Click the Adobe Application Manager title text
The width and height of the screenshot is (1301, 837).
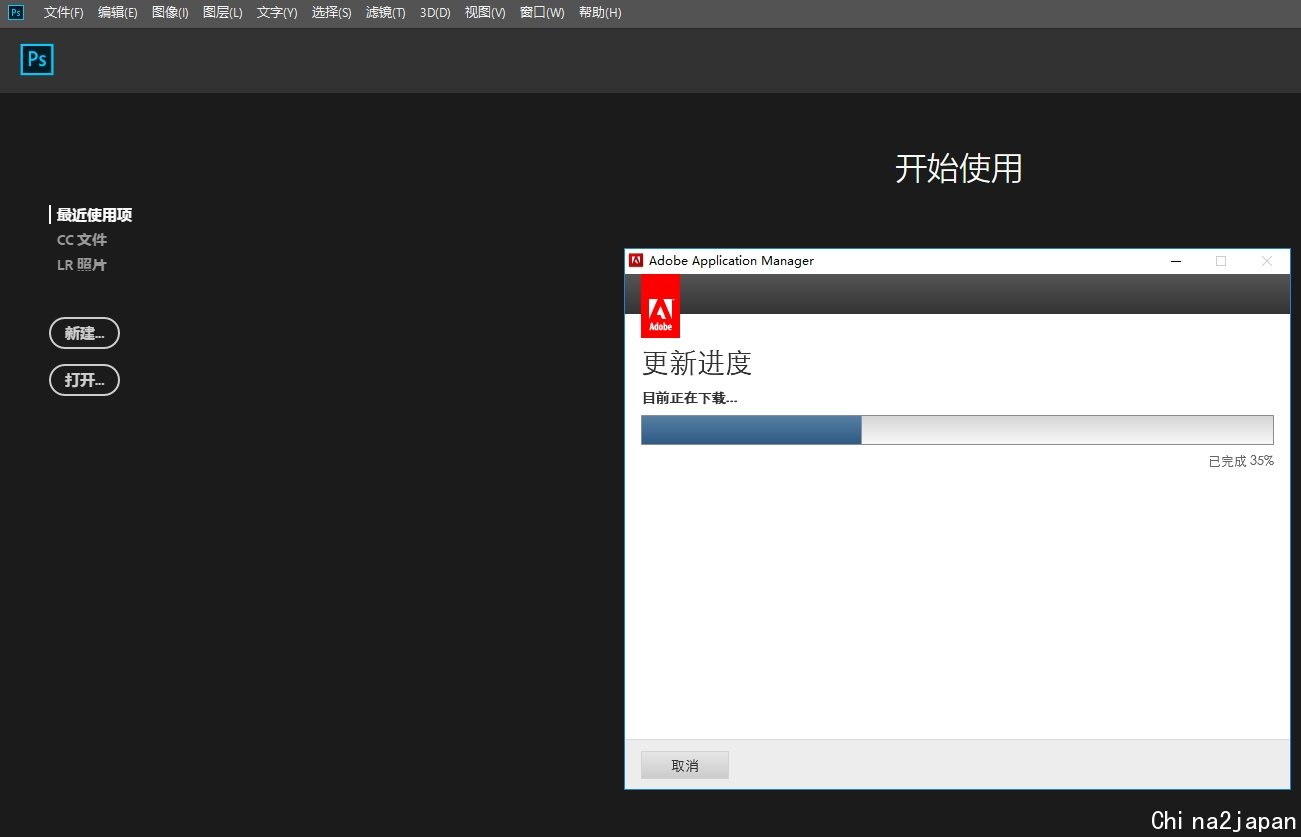point(731,261)
